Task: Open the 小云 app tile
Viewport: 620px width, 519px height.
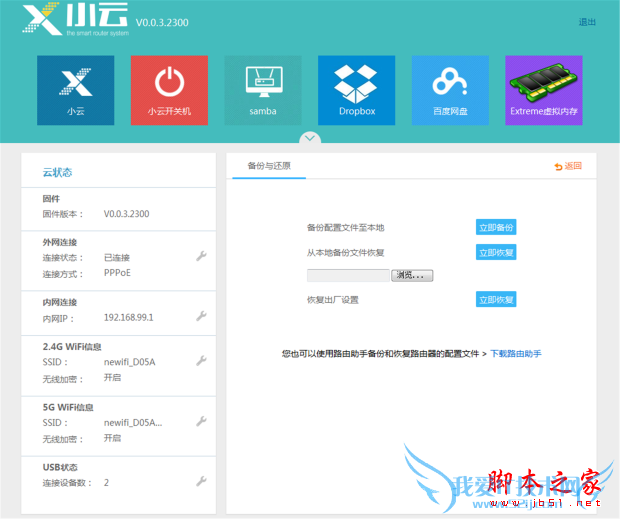Action: tap(76, 91)
